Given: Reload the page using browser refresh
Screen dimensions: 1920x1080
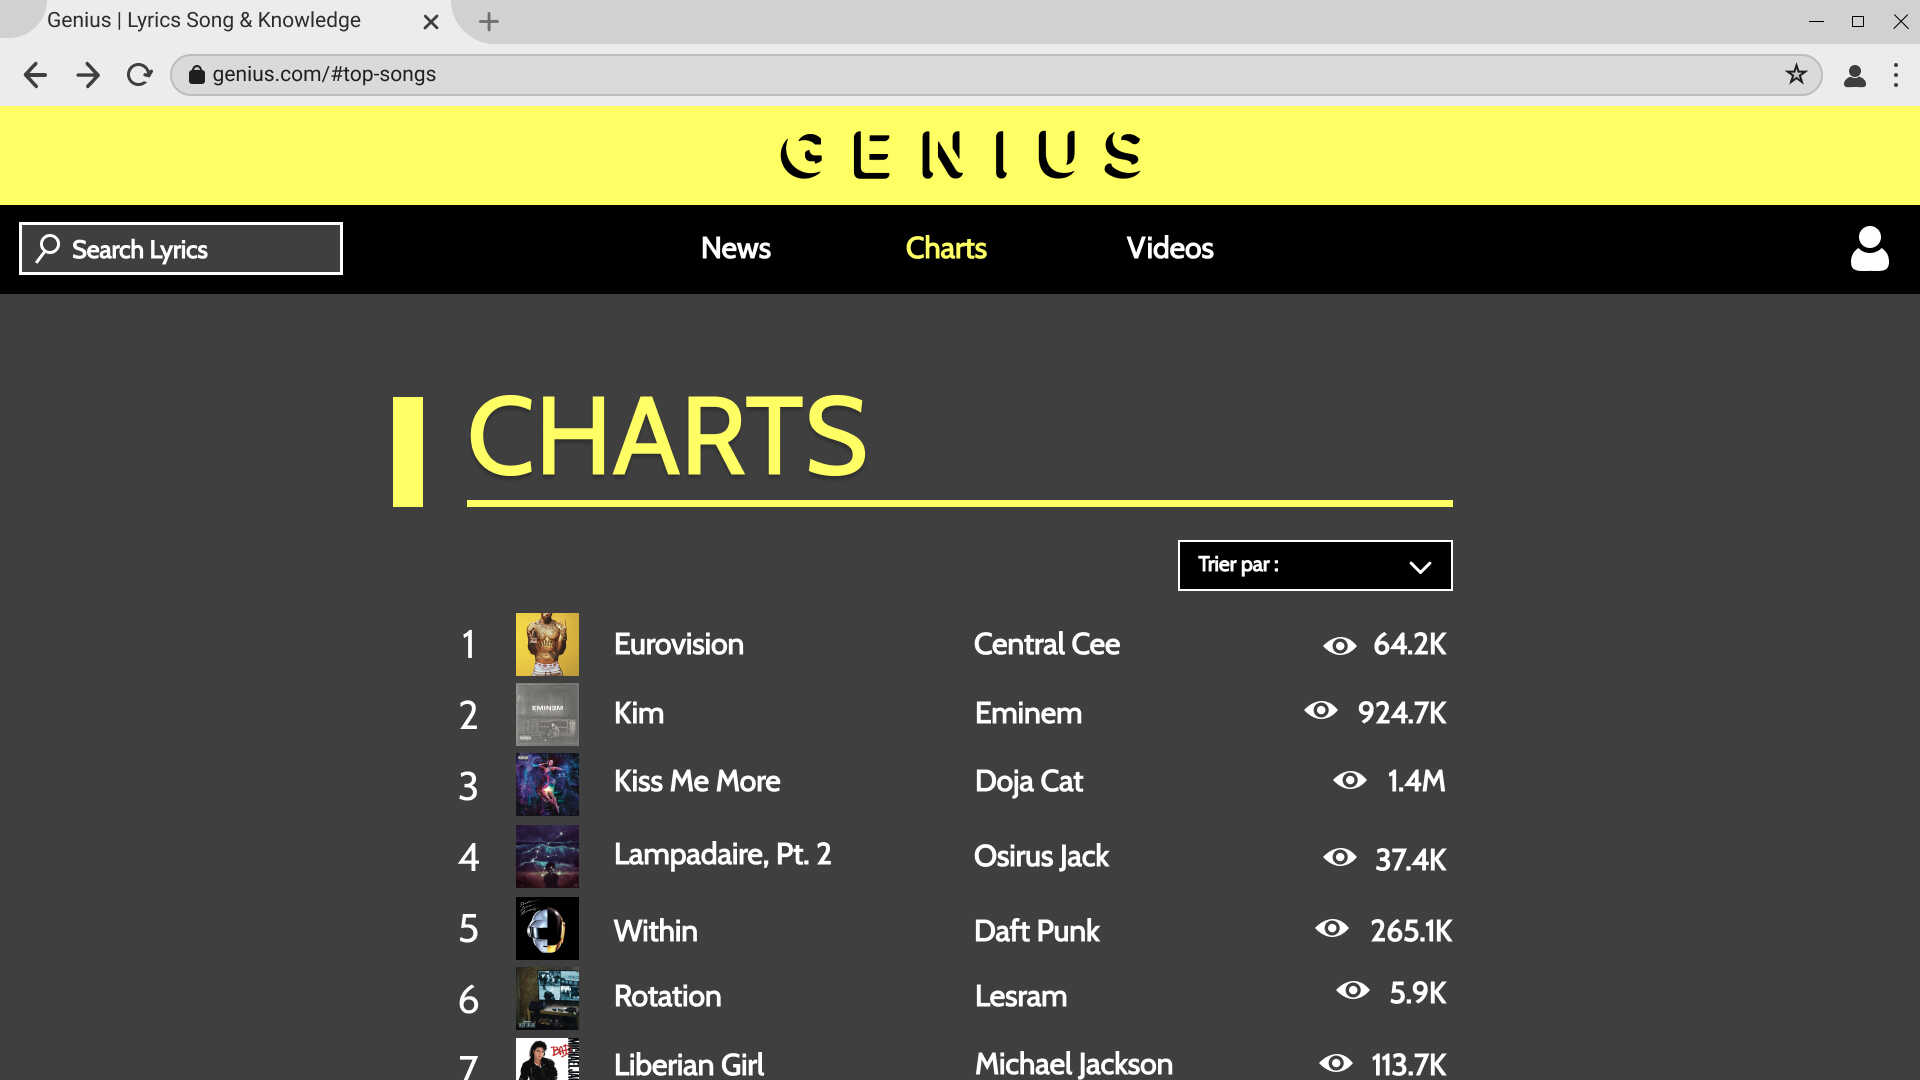Looking at the screenshot, I should [139, 75].
